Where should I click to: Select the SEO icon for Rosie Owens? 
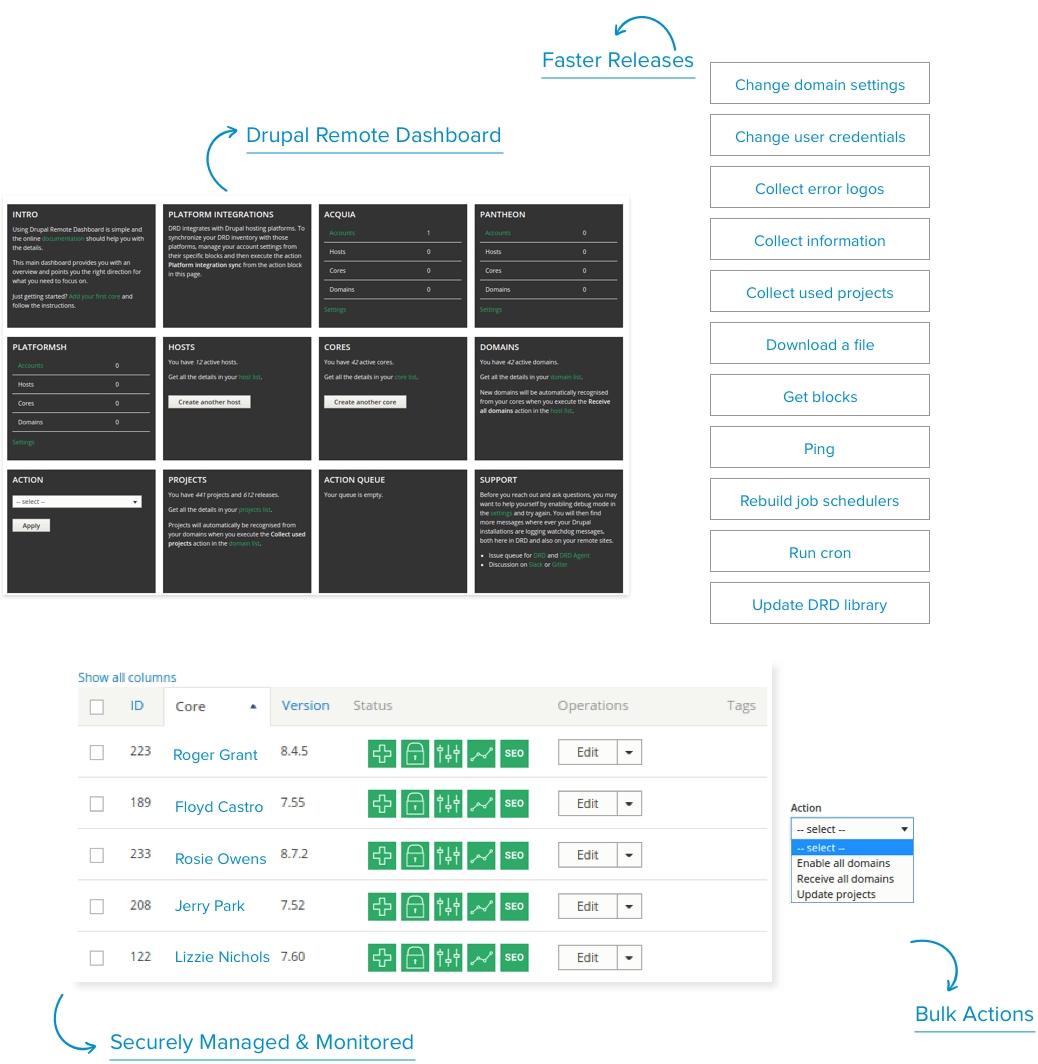[514, 855]
